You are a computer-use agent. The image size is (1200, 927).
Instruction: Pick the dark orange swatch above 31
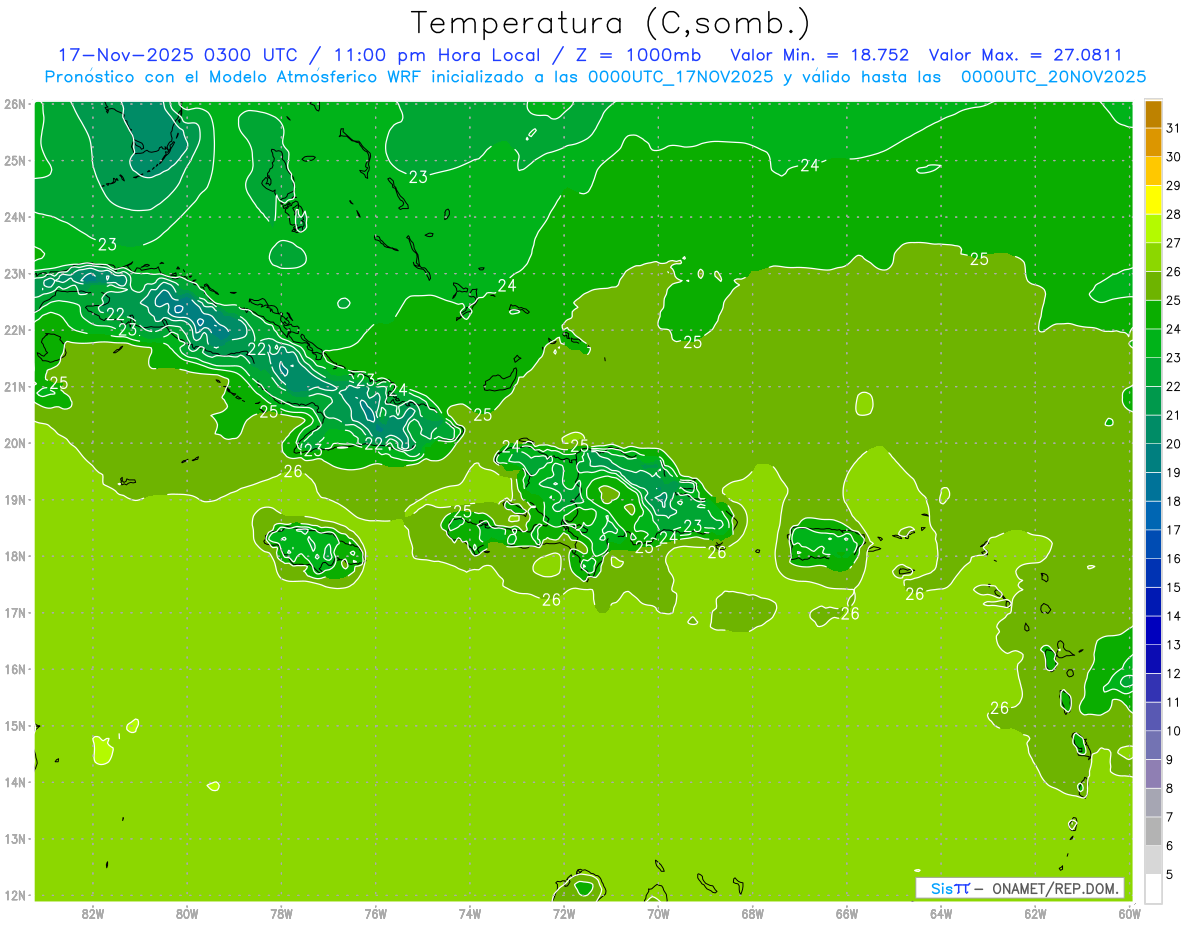[1153, 115]
